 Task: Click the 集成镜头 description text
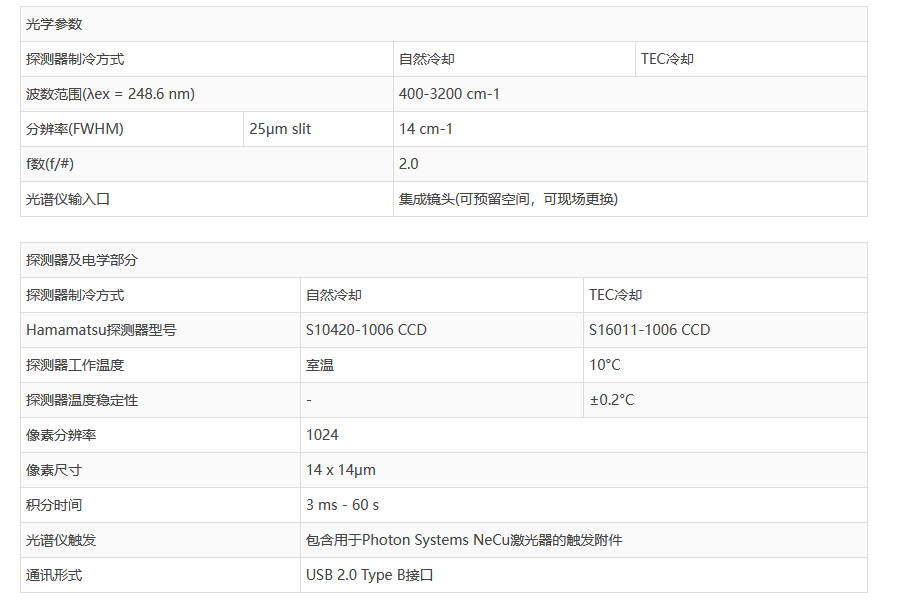(508, 199)
